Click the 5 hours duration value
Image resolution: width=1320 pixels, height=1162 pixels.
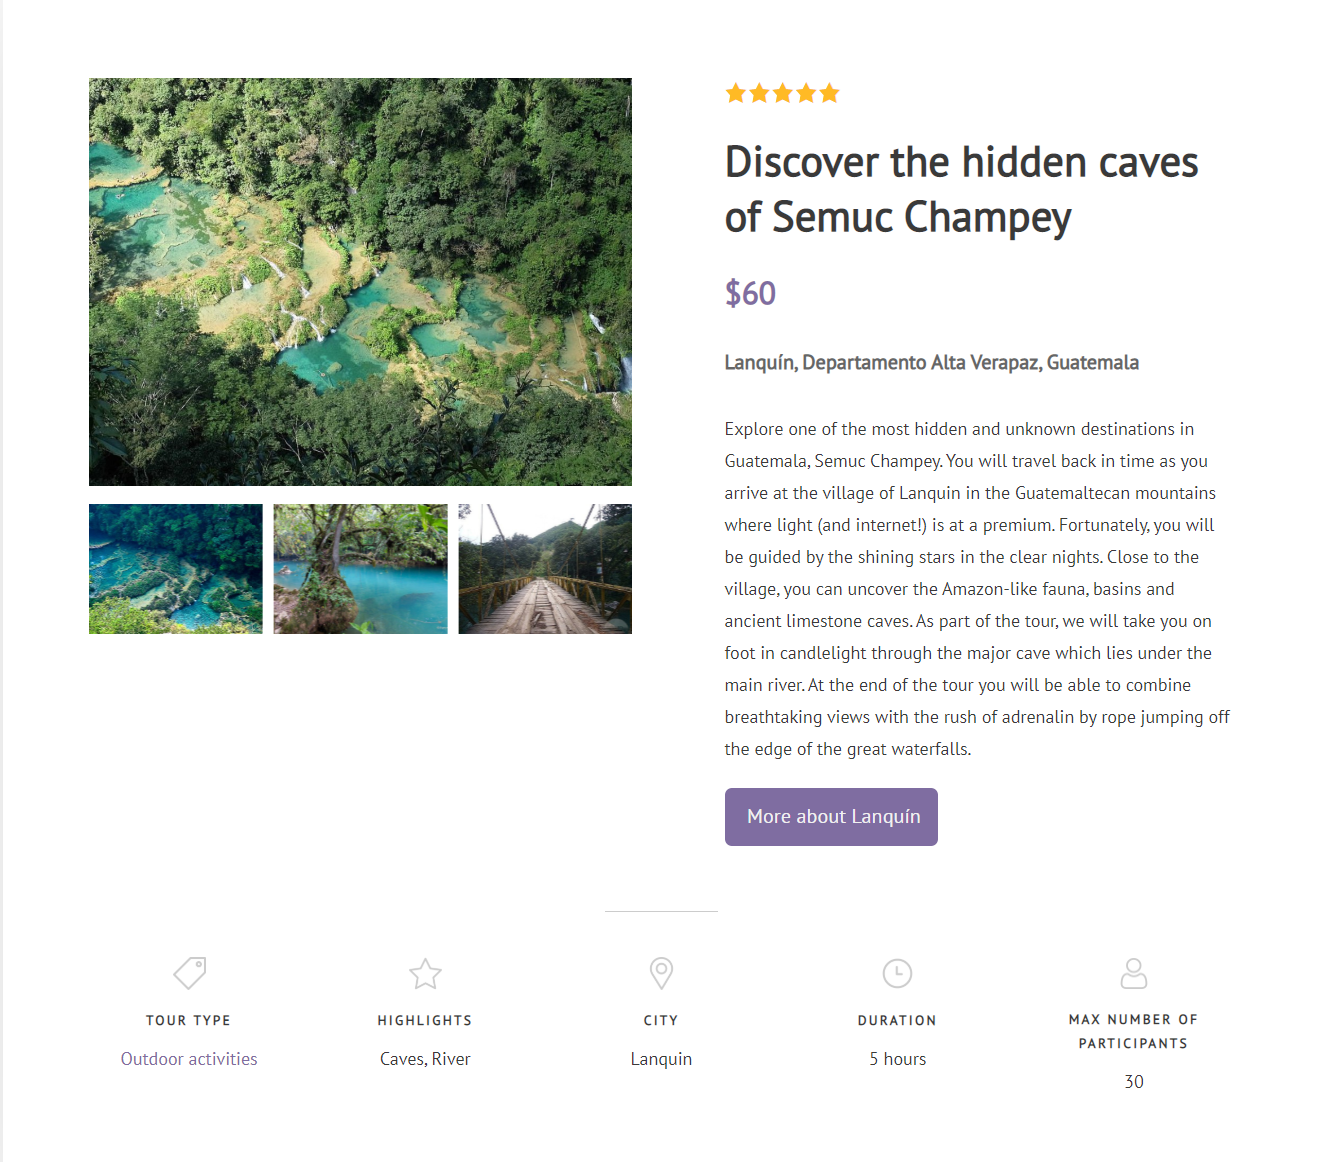(x=897, y=1059)
